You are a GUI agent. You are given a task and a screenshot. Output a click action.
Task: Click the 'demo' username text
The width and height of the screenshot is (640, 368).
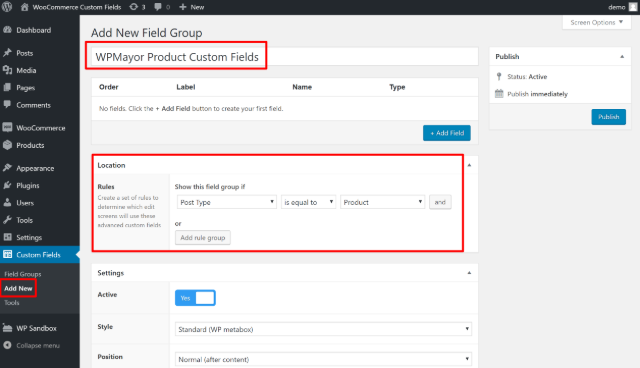pos(617,7)
